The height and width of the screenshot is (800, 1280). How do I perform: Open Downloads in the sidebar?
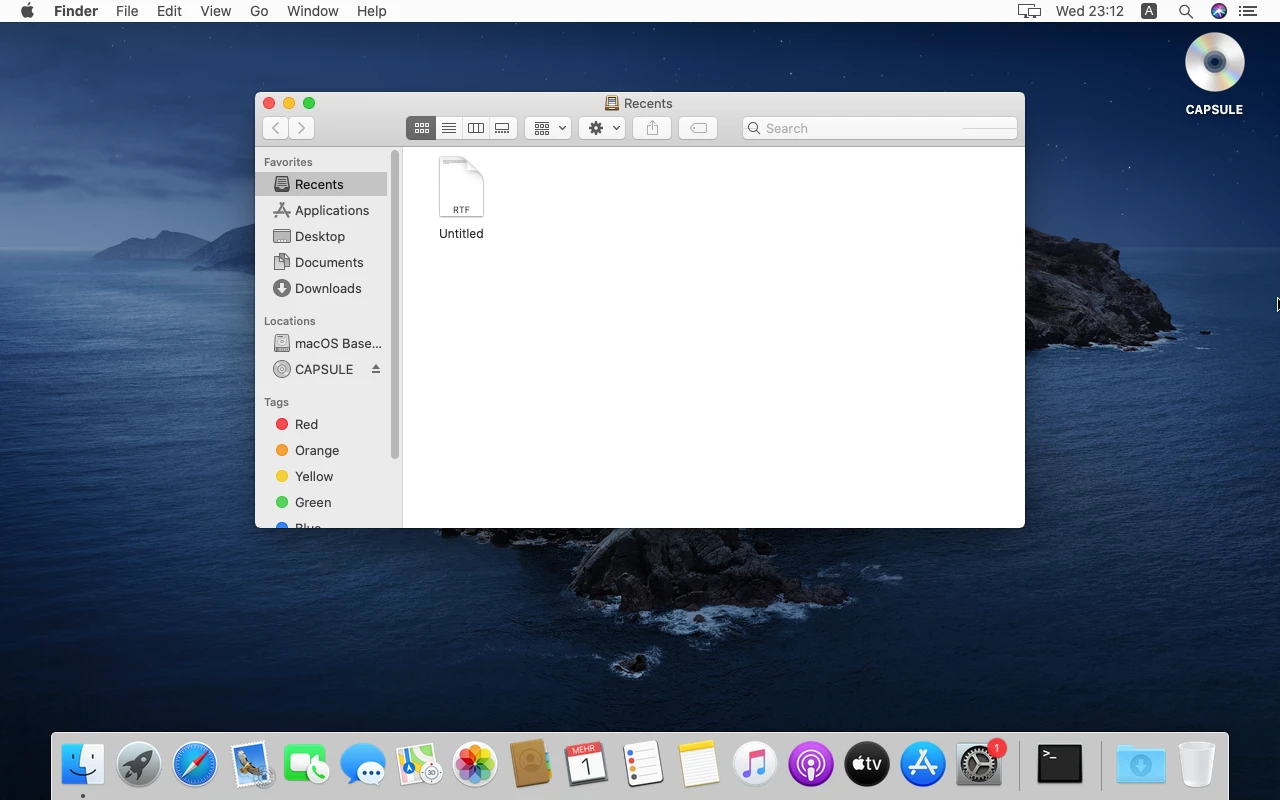pos(321,288)
